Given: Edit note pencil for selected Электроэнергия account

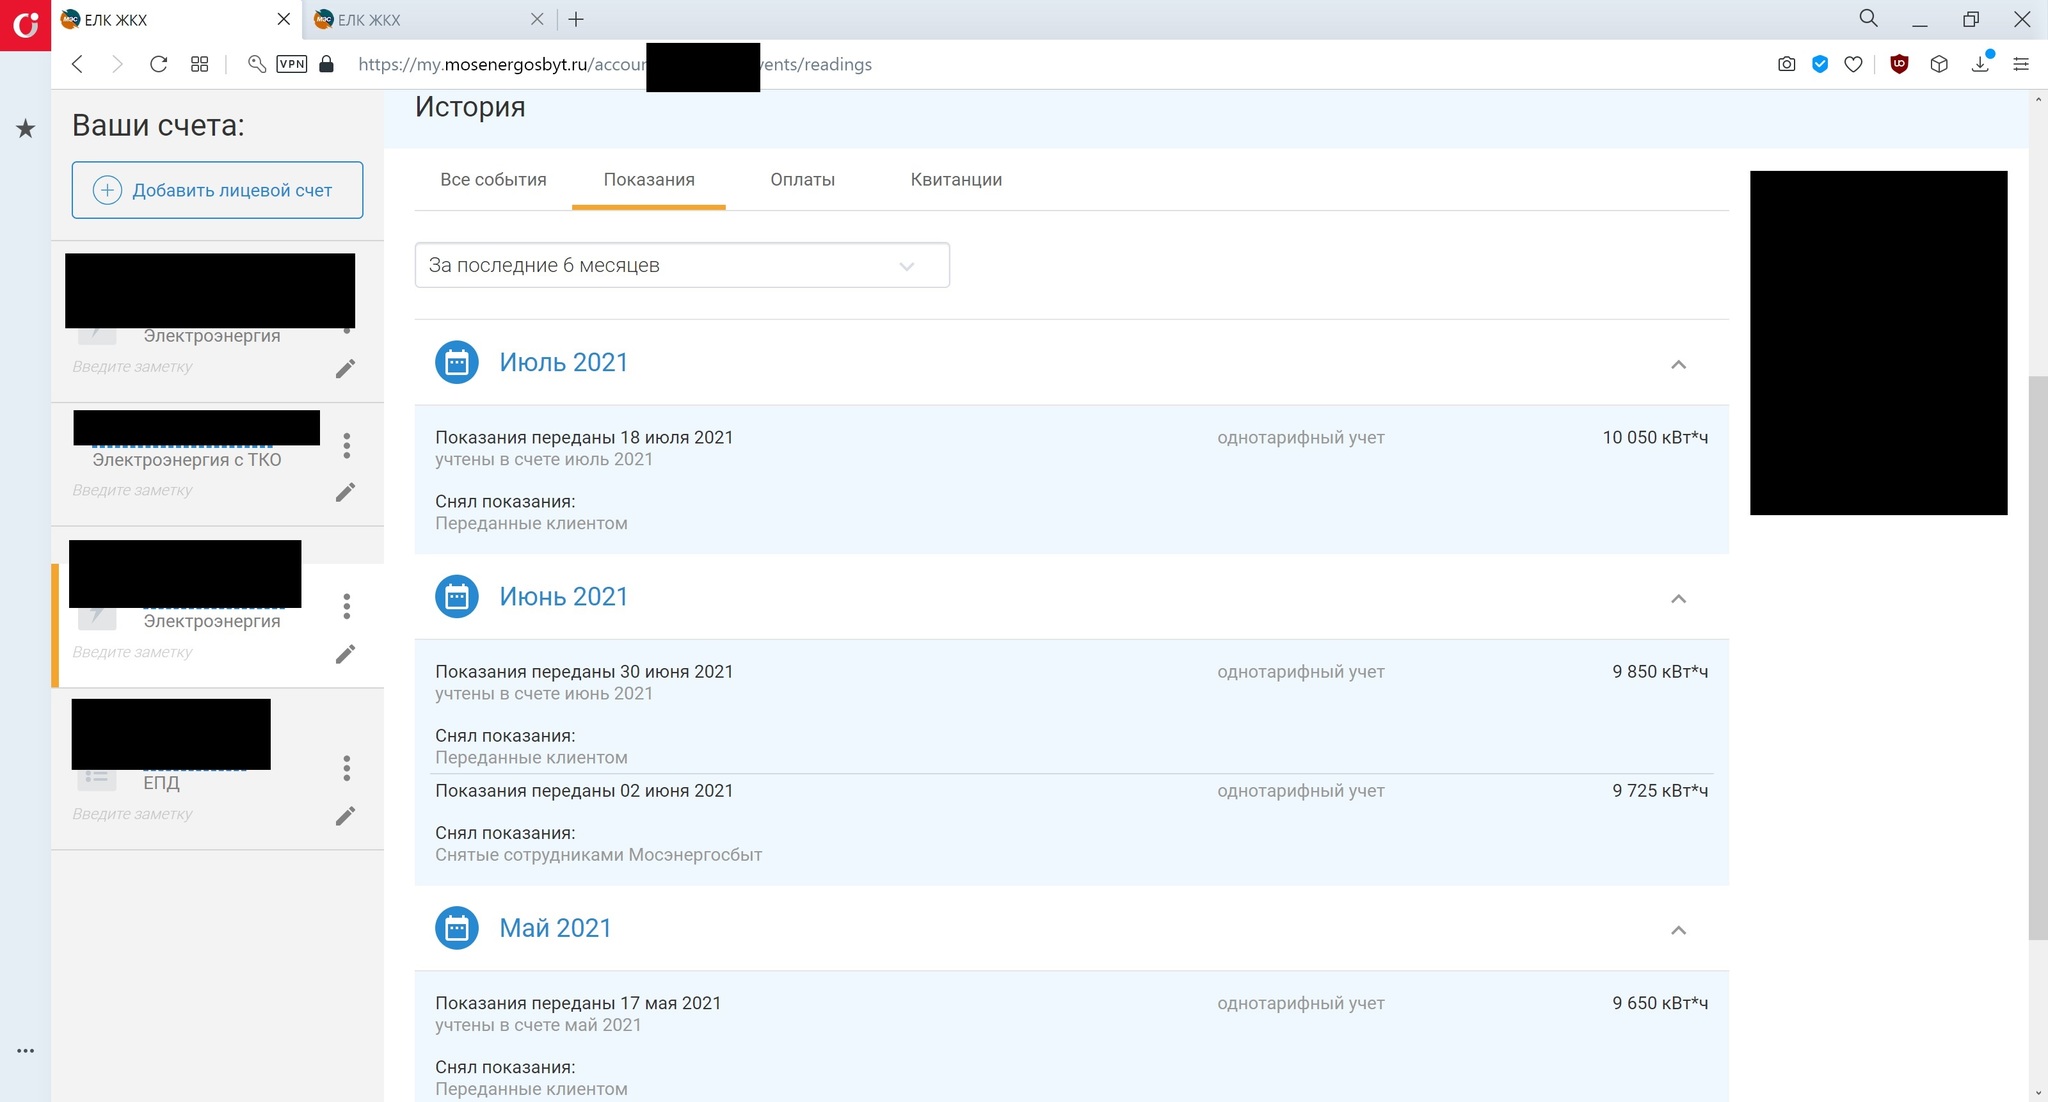Looking at the screenshot, I should coord(345,654).
